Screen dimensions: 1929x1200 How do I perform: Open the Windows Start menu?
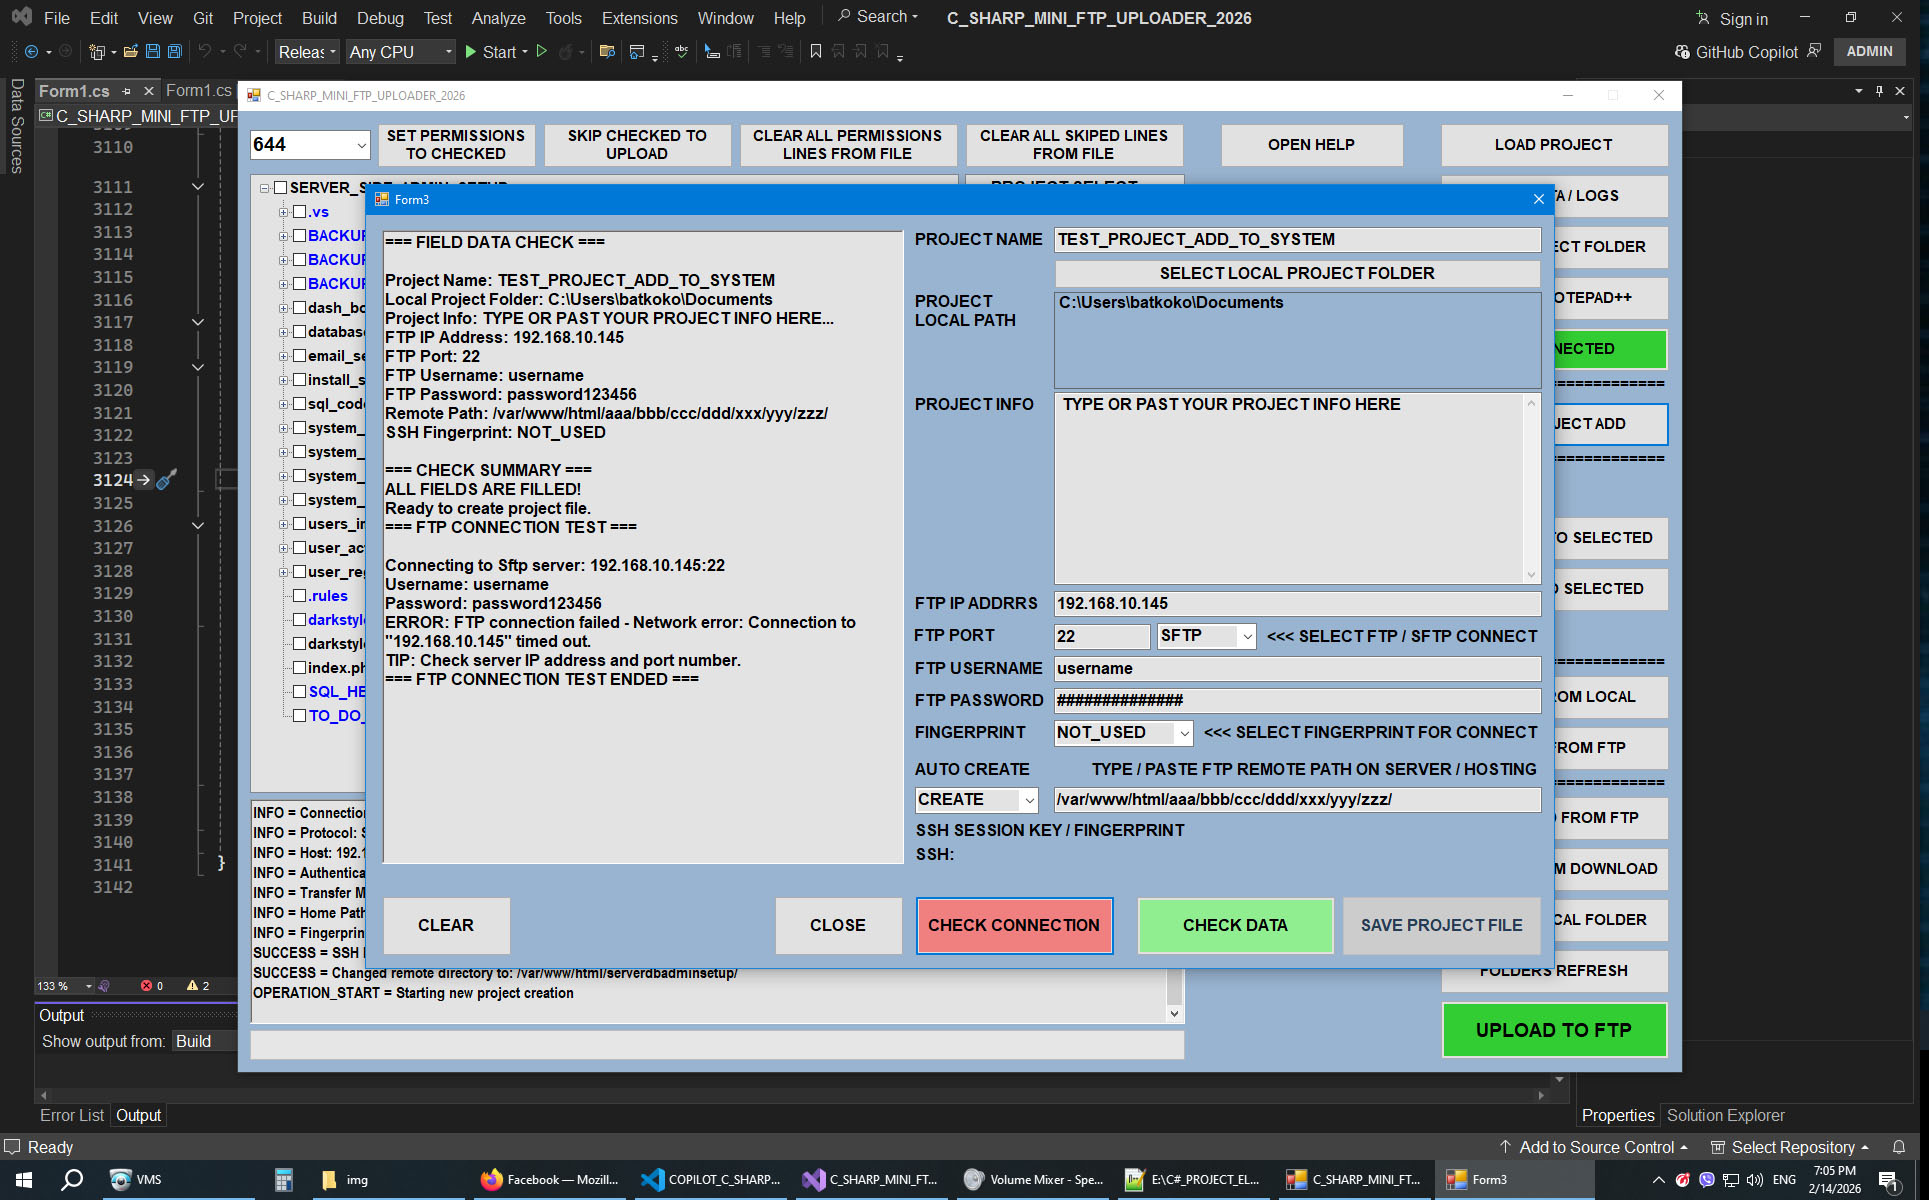point(24,1180)
